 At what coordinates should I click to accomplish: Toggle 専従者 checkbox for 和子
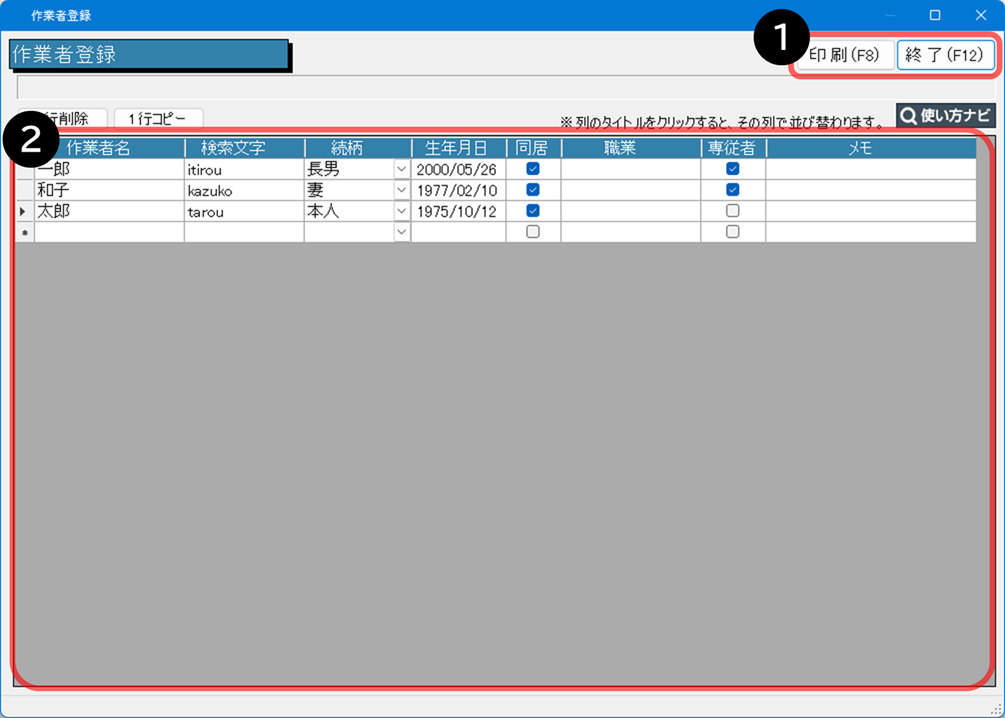733,190
